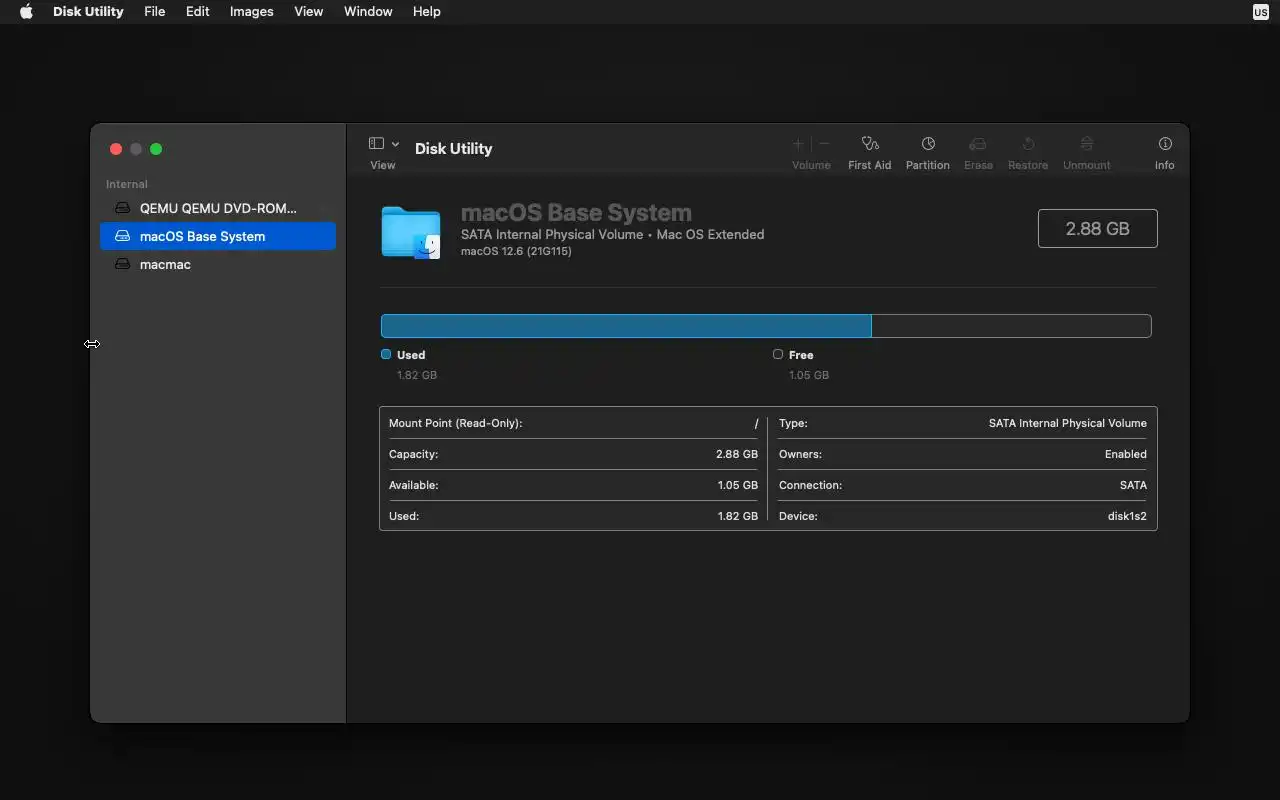Click the 'Enabled' owners value
1280x800 pixels.
[1126, 454]
